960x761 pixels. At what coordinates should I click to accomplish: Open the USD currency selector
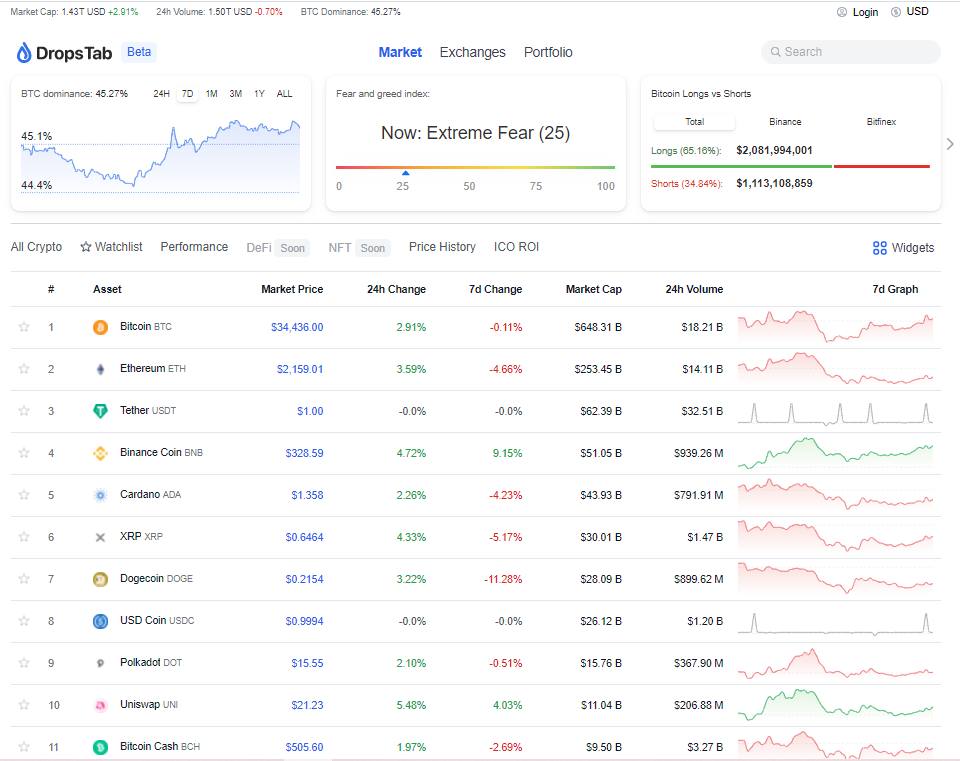click(910, 12)
